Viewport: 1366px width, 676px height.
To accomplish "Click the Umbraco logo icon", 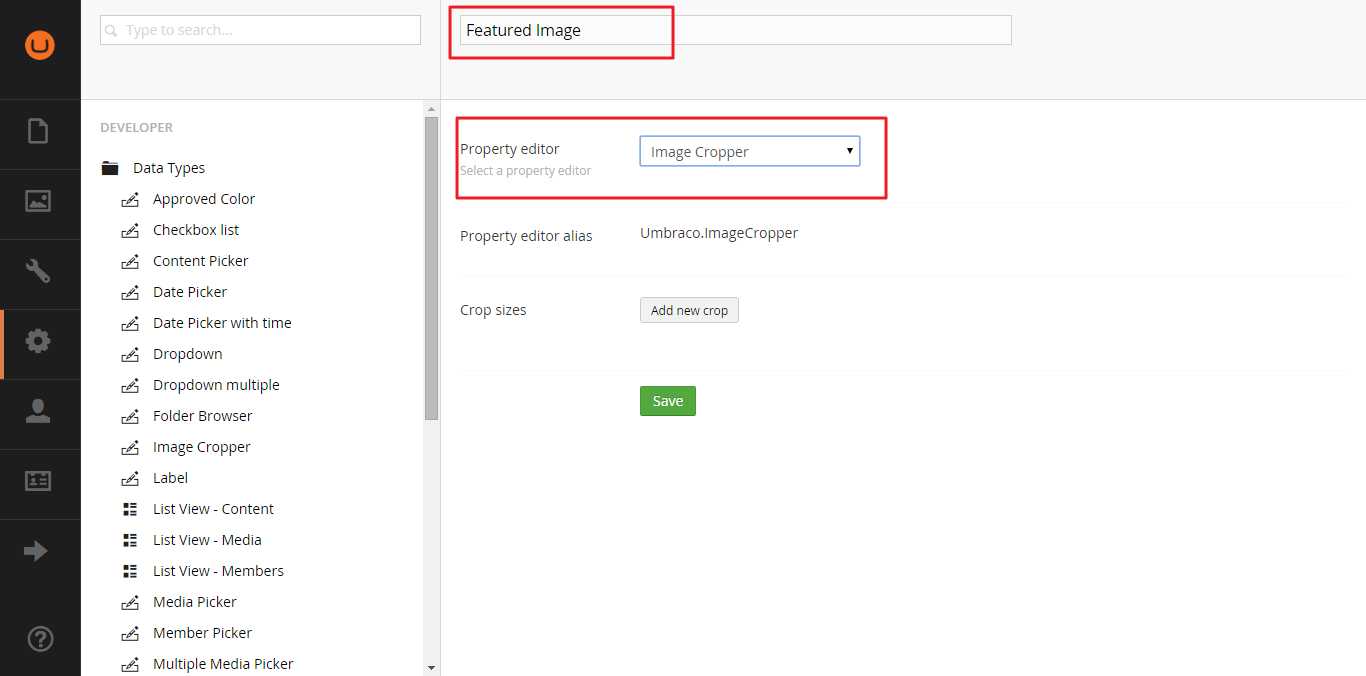I will point(40,45).
